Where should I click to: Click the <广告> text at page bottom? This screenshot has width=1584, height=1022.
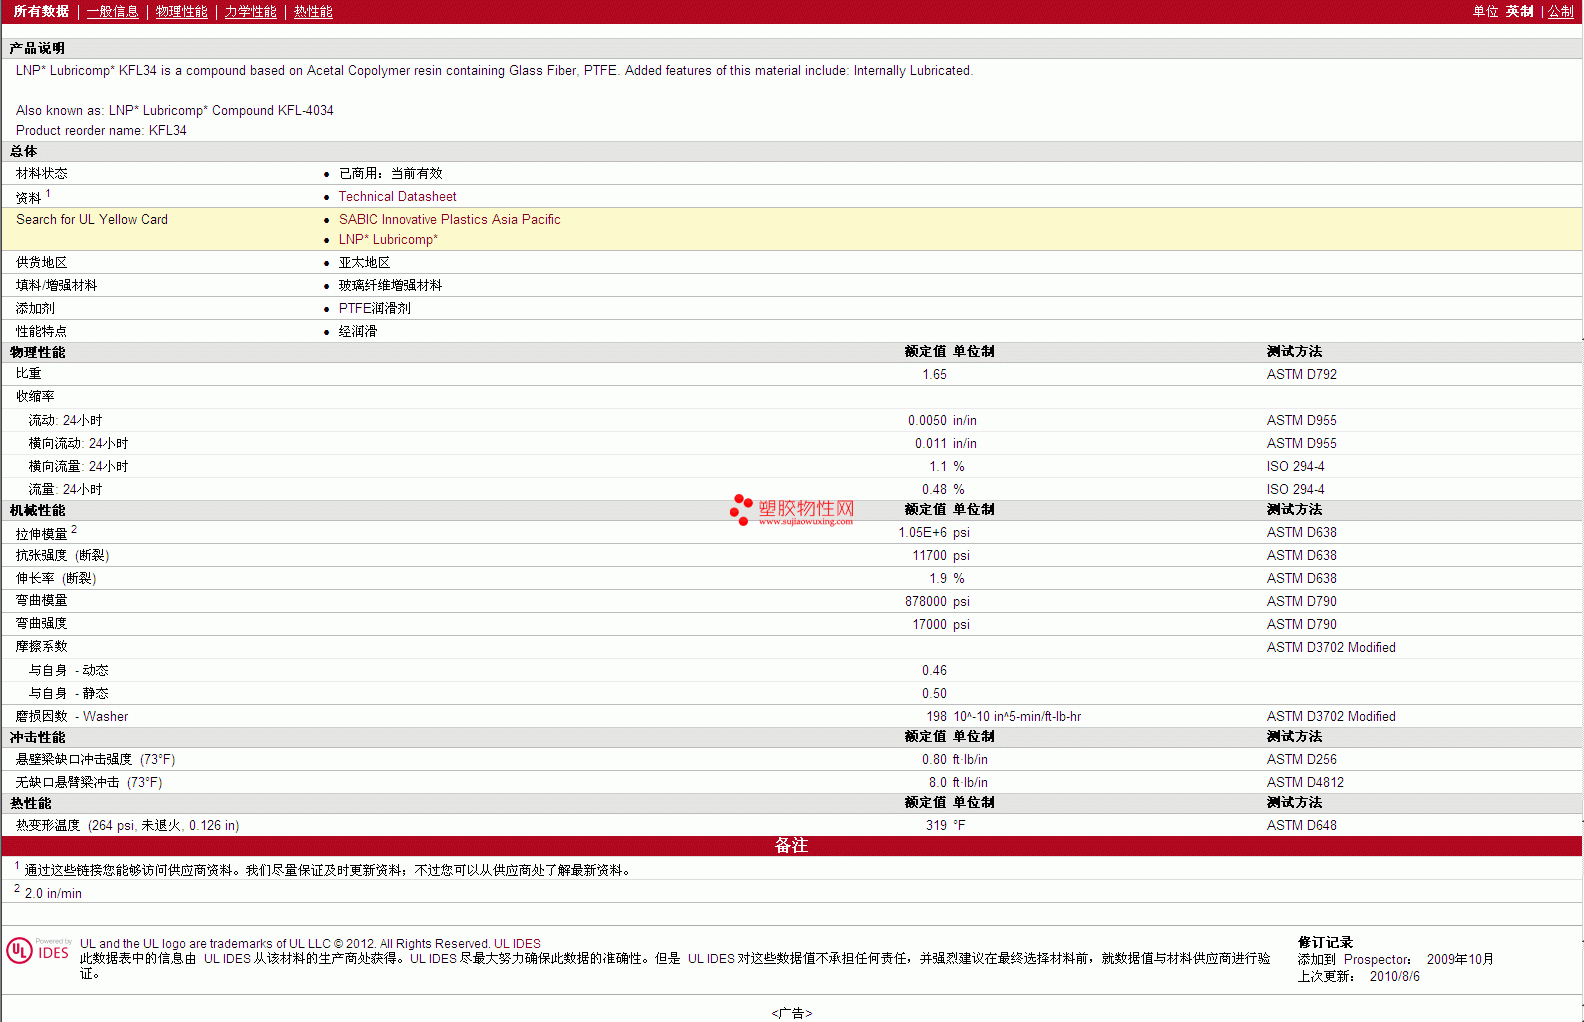tap(791, 1013)
